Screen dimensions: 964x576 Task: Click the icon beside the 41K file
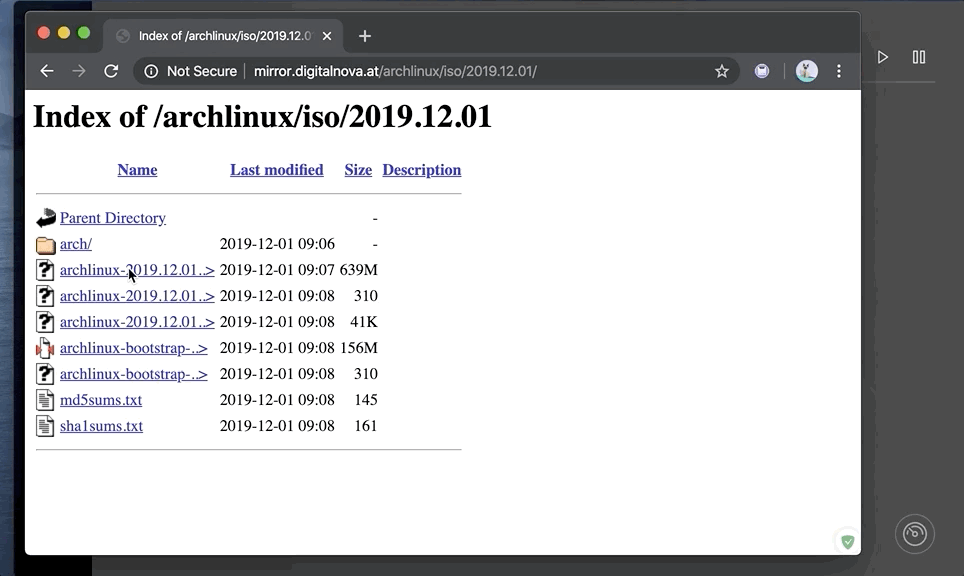45,322
